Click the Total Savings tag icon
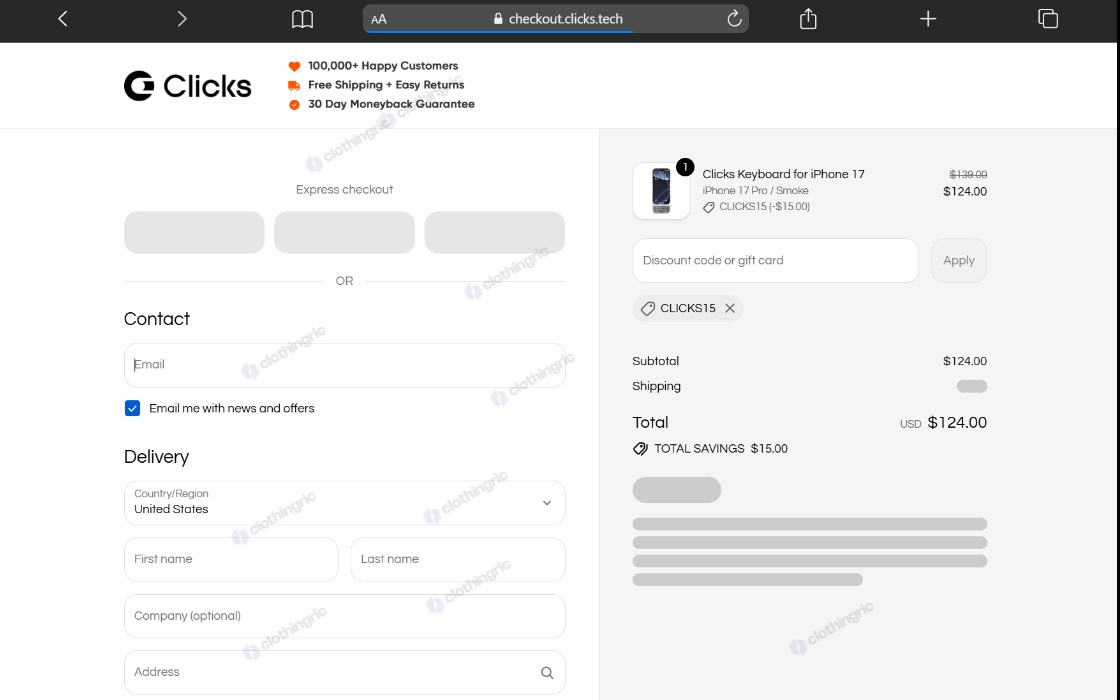This screenshot has height=700, width=1120. [x=641, y=449]
